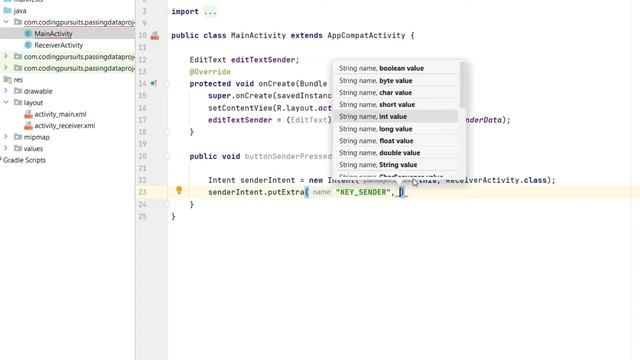Select Gradle Scripts in the project tree
This screenshot has width=640, height=360.
click(x=24, y=160)
